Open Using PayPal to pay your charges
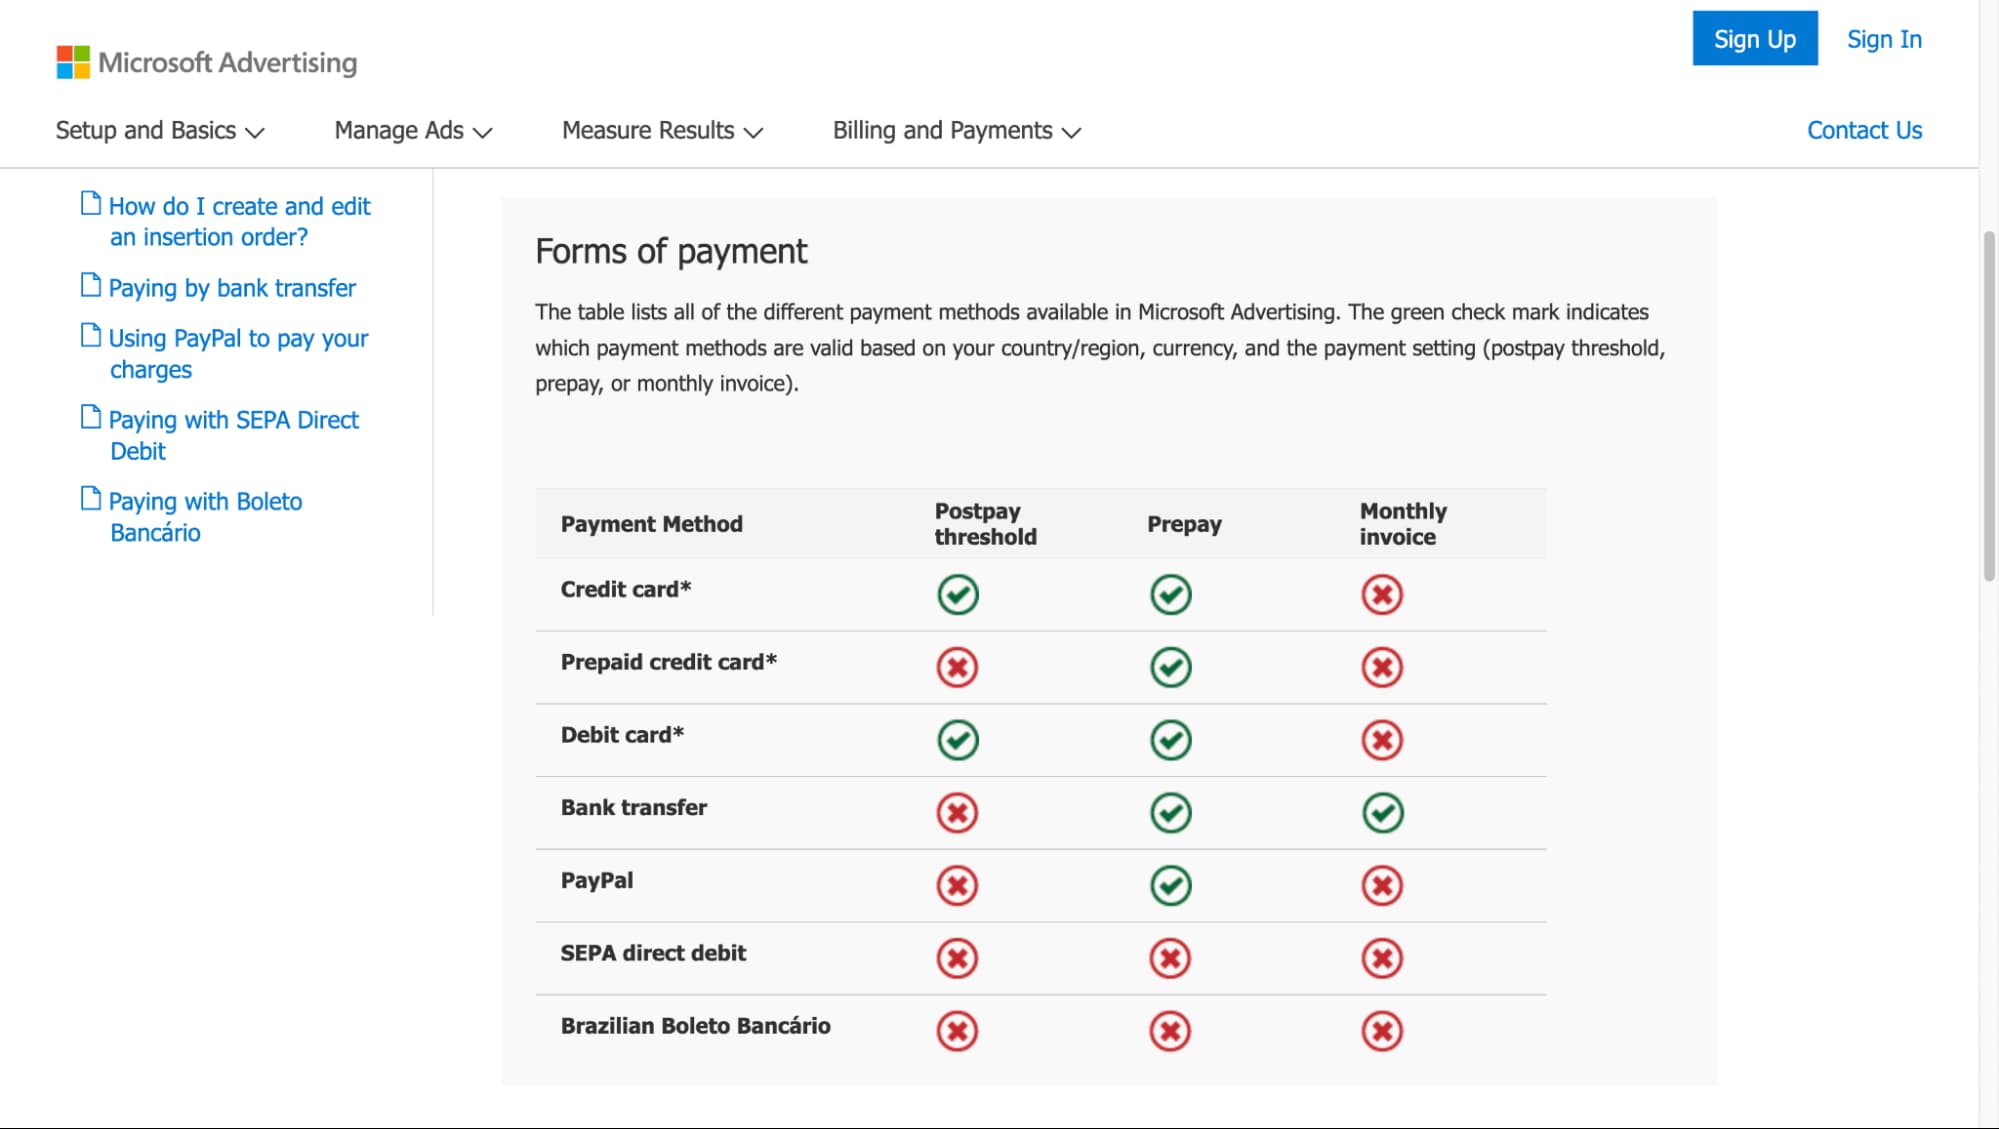The width and height of the screenshot is (1999, 1129). [238, 354]
